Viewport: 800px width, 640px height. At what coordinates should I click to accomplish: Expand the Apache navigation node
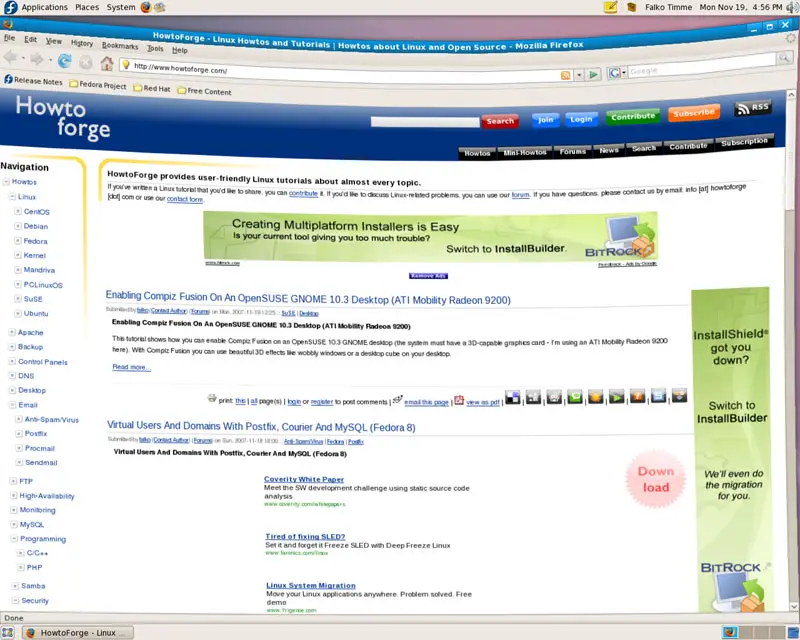12,332
